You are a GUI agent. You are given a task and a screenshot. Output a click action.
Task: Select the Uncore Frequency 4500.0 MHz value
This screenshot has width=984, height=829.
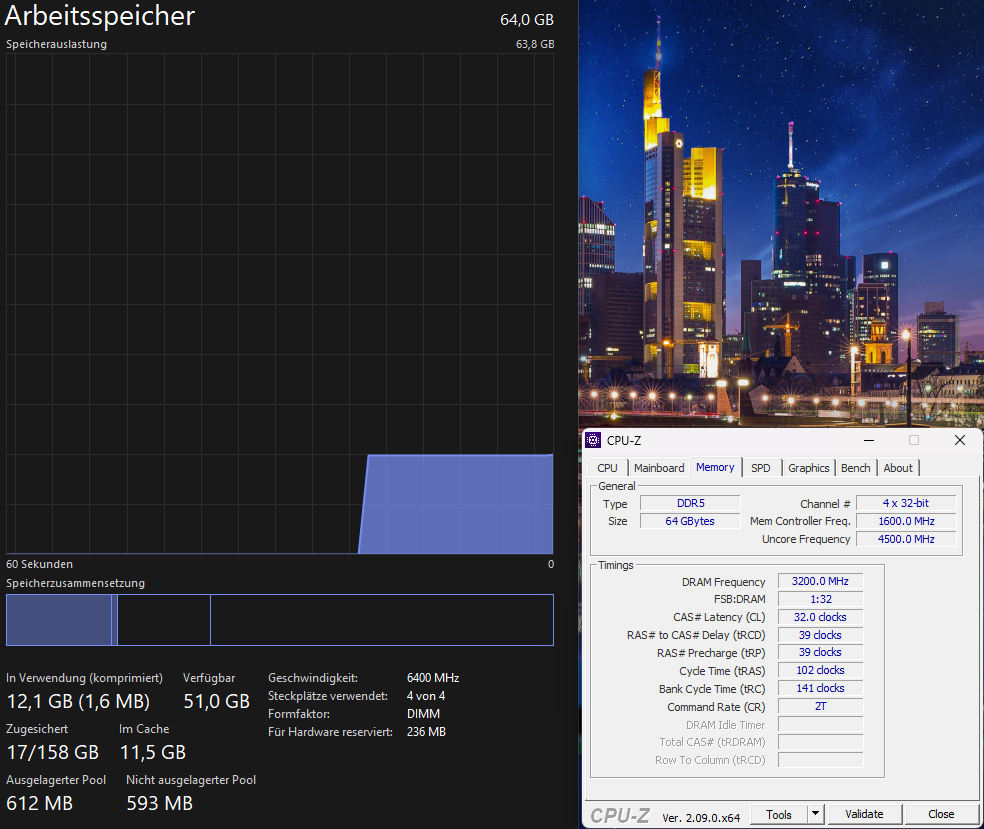click(x=906, y=539)
